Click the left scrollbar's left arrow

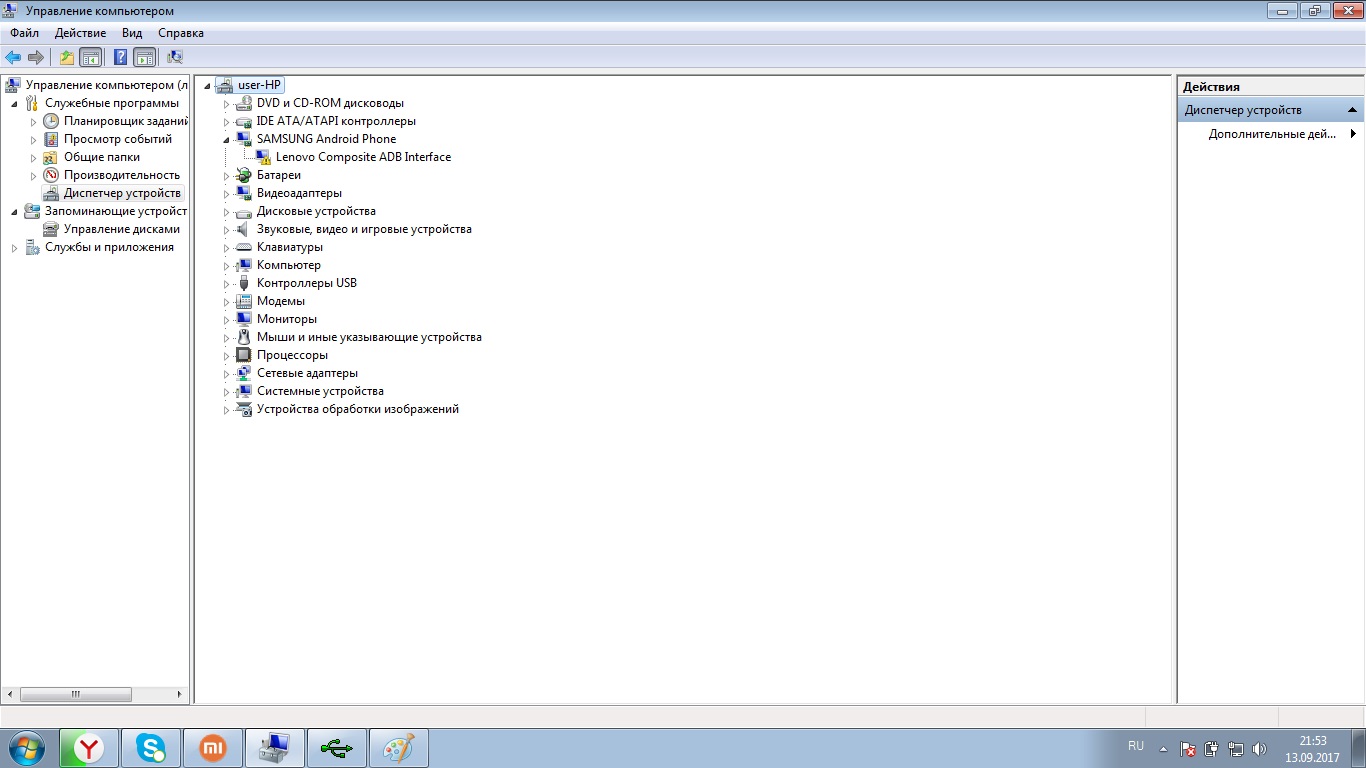point(12,694)
